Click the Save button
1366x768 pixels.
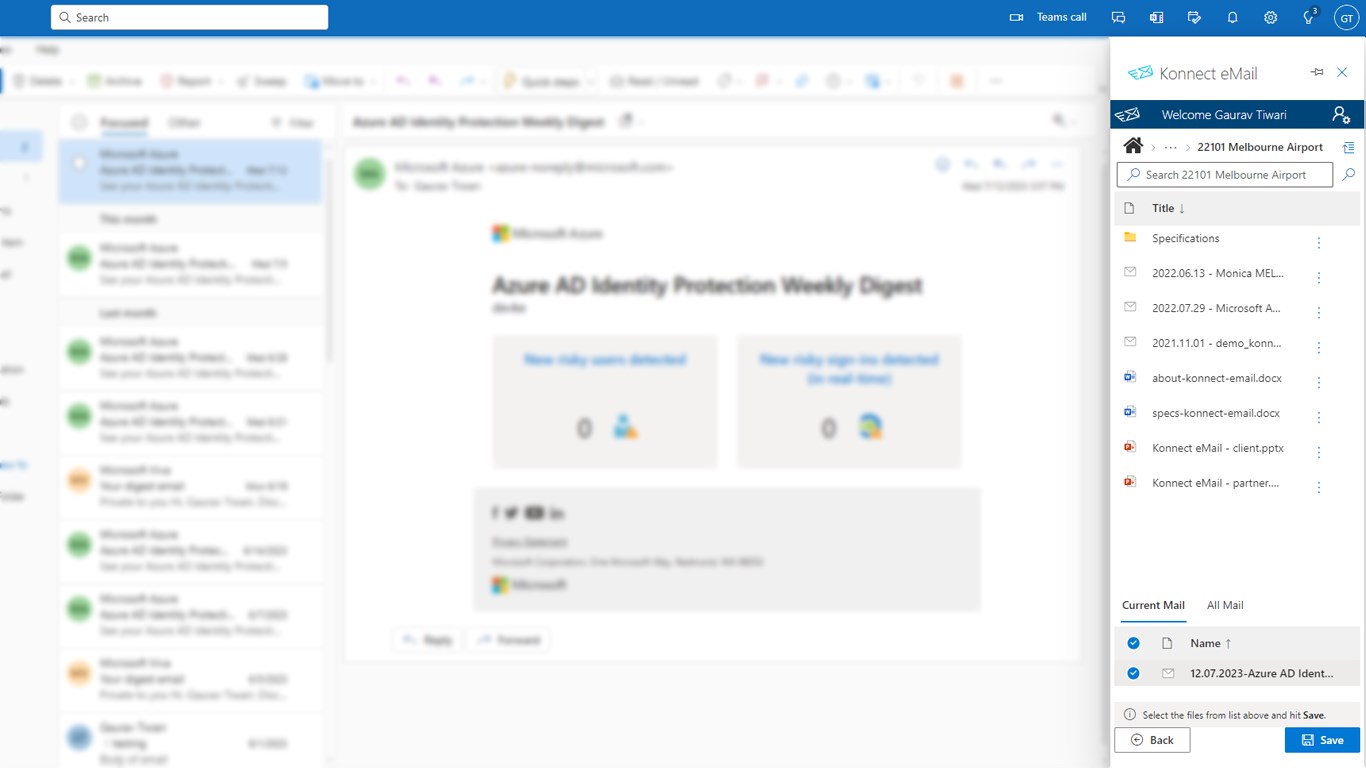pyautogui.click(x=1322, y=740)
